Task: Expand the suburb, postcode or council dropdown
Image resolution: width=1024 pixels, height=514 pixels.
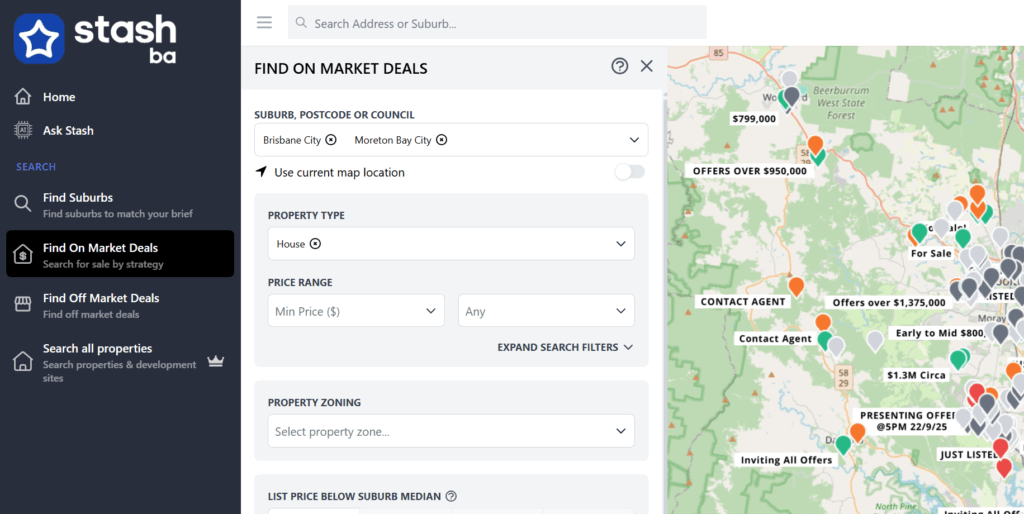Action: 633,140
